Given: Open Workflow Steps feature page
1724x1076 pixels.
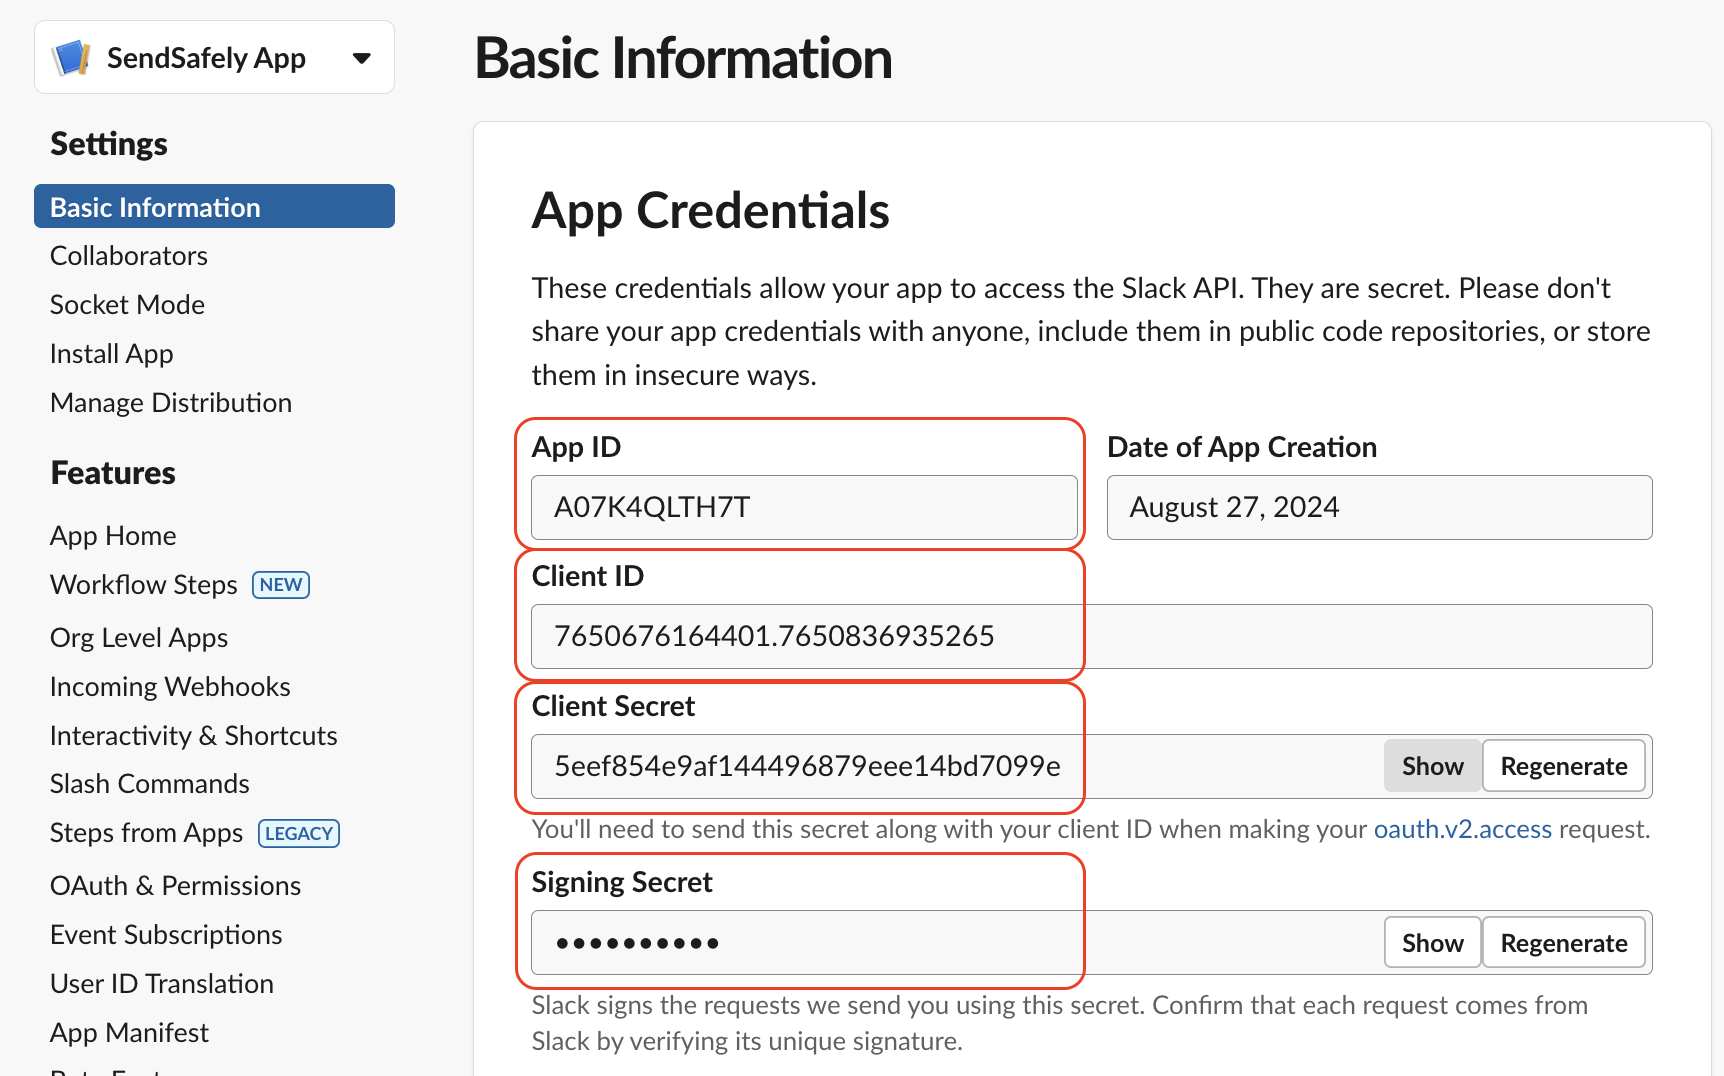Looking at the screenshot, I should [x=144, y=585].
